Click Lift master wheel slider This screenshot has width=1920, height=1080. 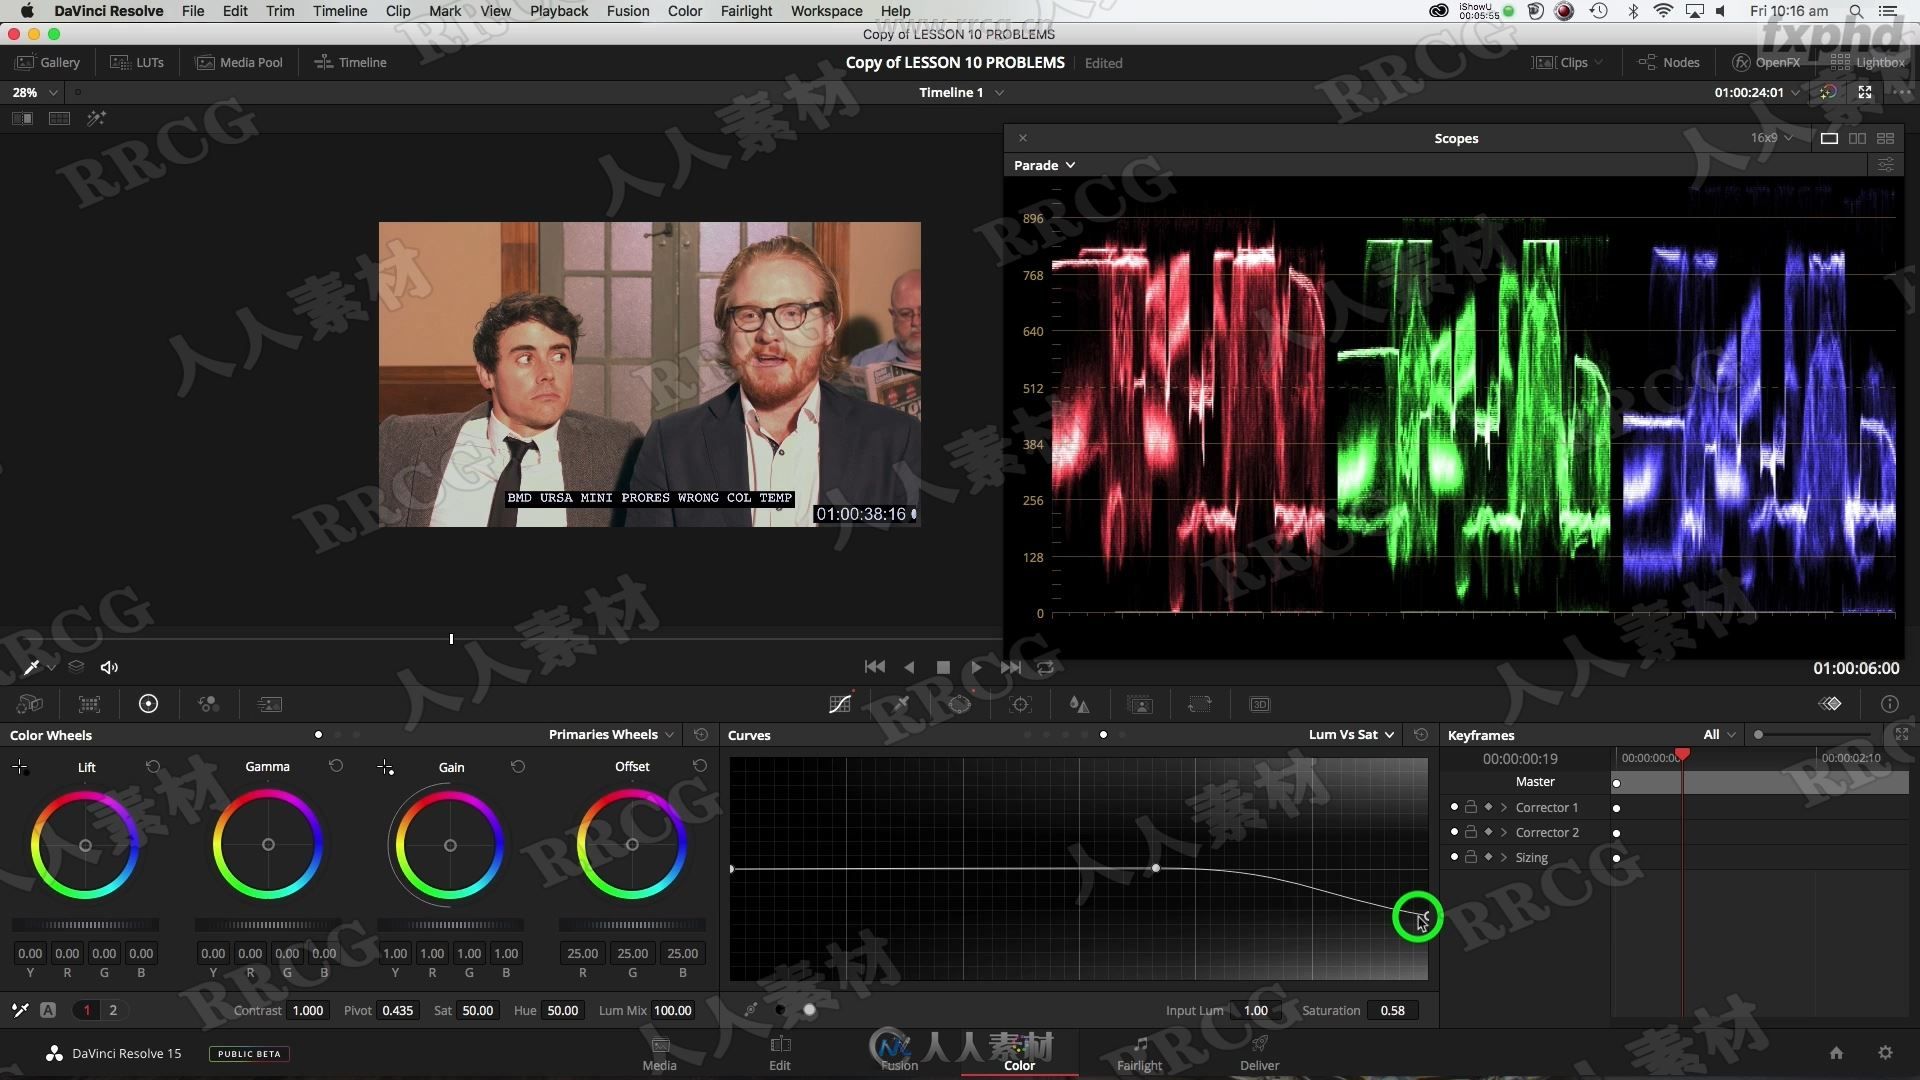85,925
